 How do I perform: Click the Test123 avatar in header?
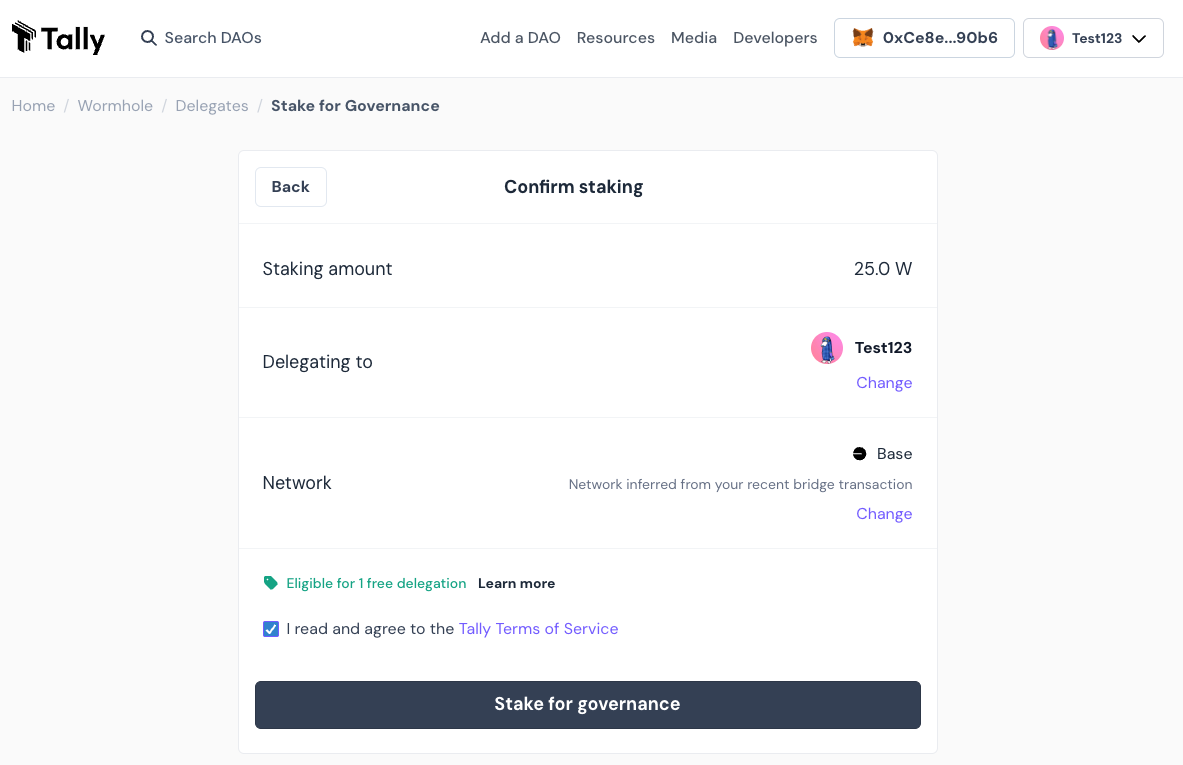click(x=1052, y=38)
